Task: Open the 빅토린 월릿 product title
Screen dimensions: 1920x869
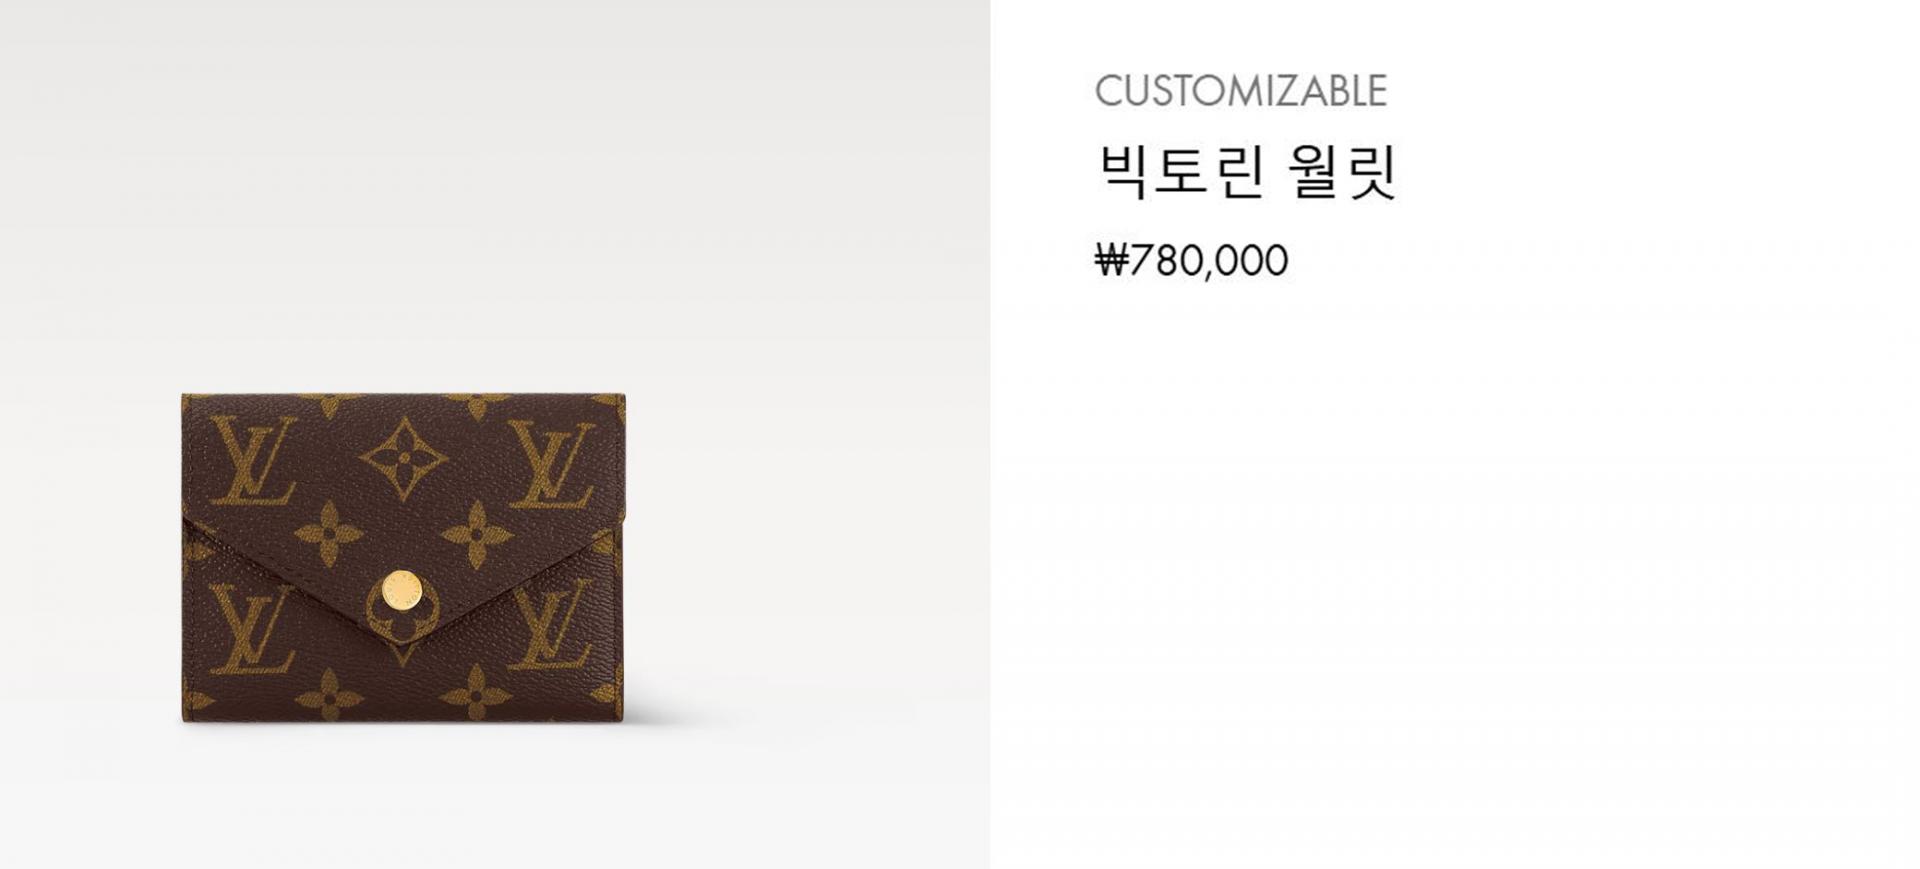Action: click(x=1247, y=172)
